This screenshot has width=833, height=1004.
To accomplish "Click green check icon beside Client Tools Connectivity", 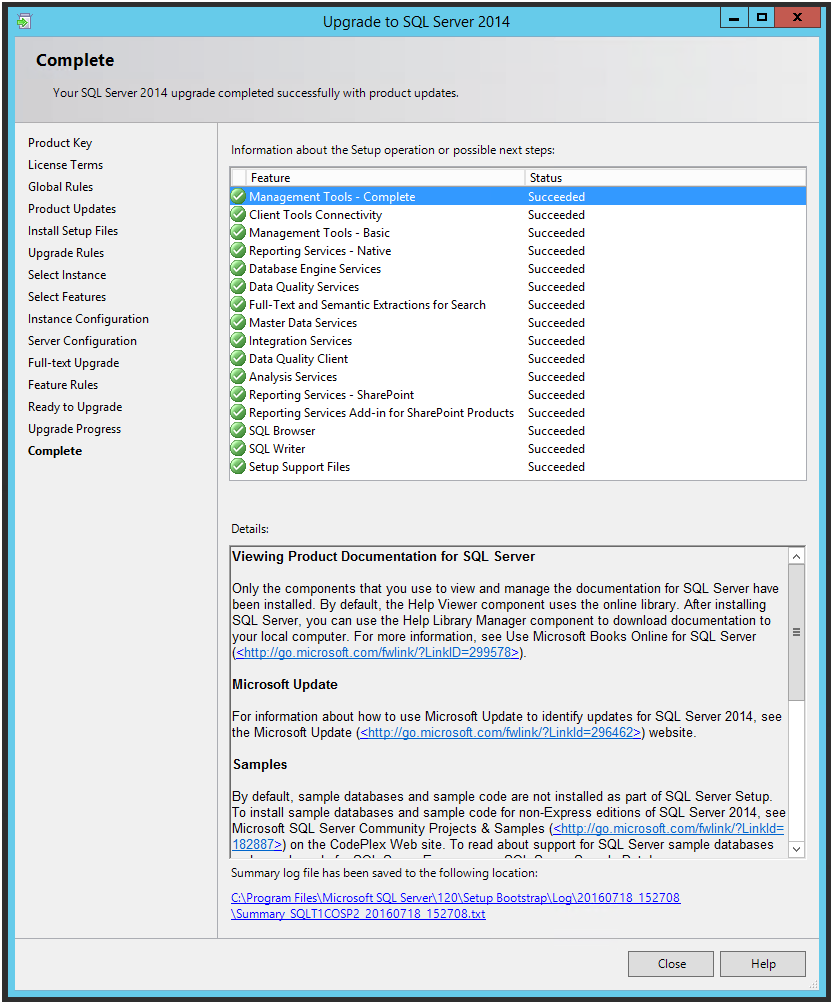I will [238, 214].
